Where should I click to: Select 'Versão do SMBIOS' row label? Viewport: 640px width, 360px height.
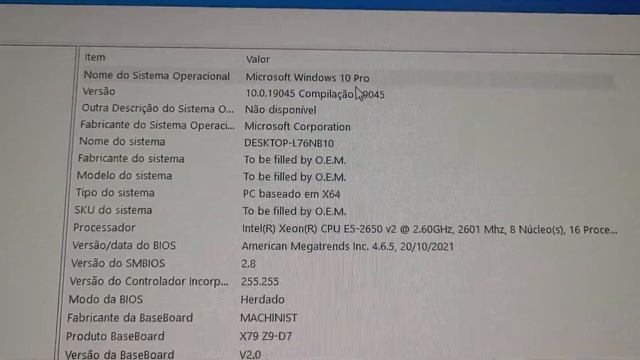[x=118, y=263]
